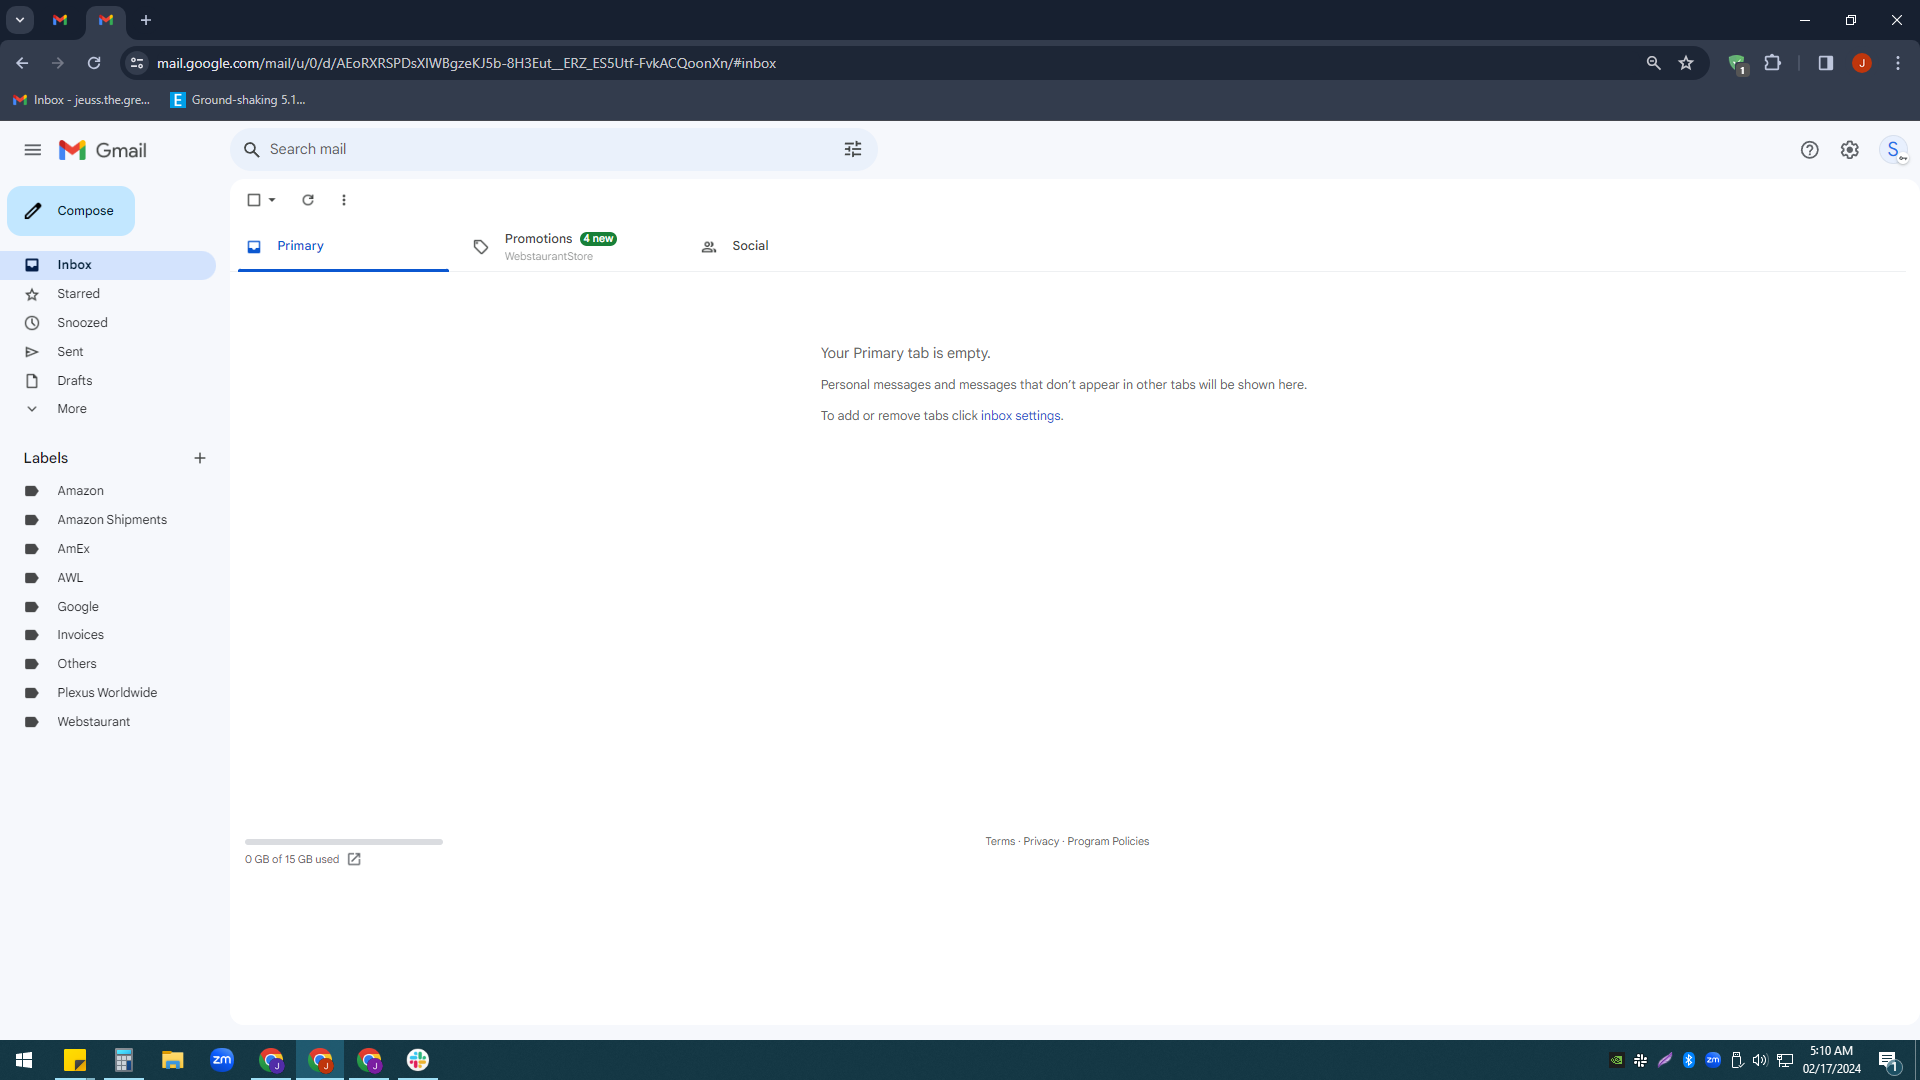
Task: Open the Gmail main menu hamburger icon
Action: [x=33, y=150]
